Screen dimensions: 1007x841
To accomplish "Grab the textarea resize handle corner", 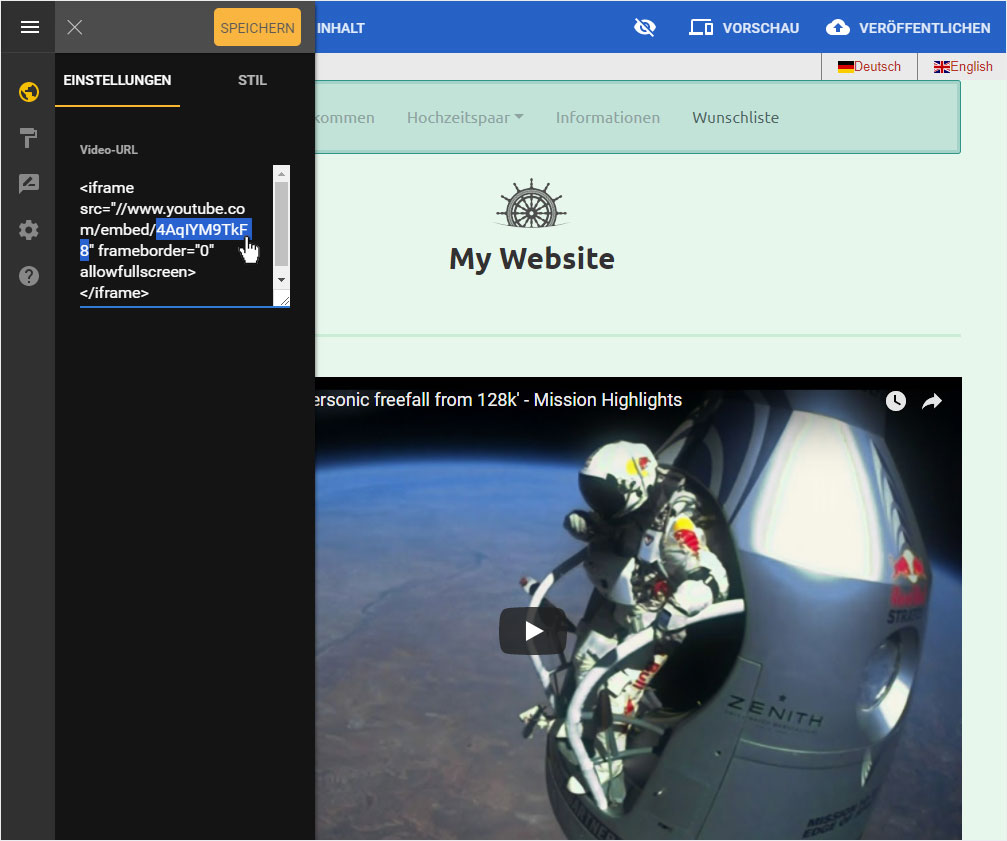I will [284, 300].
